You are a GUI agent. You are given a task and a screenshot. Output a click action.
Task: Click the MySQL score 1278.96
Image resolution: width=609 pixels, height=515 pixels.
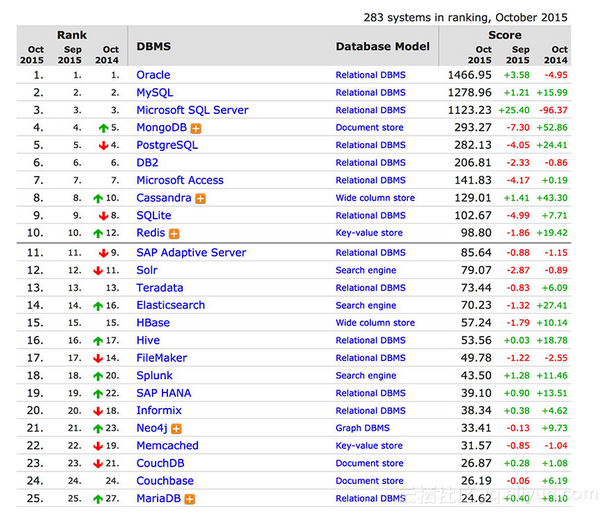(470, 93)
